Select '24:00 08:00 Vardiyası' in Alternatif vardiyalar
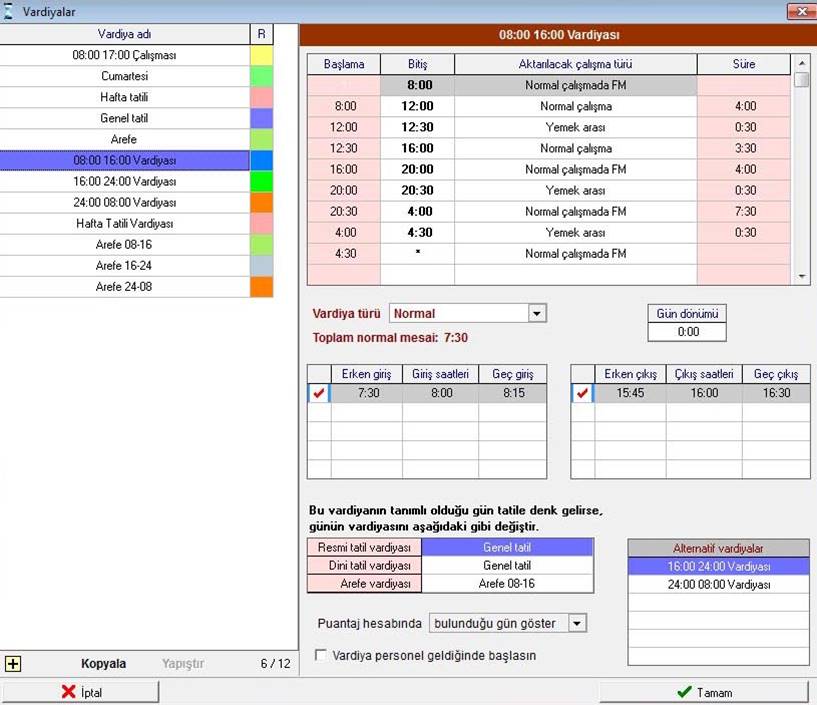This screenshot has width=817, height=705. pos(718,585)
